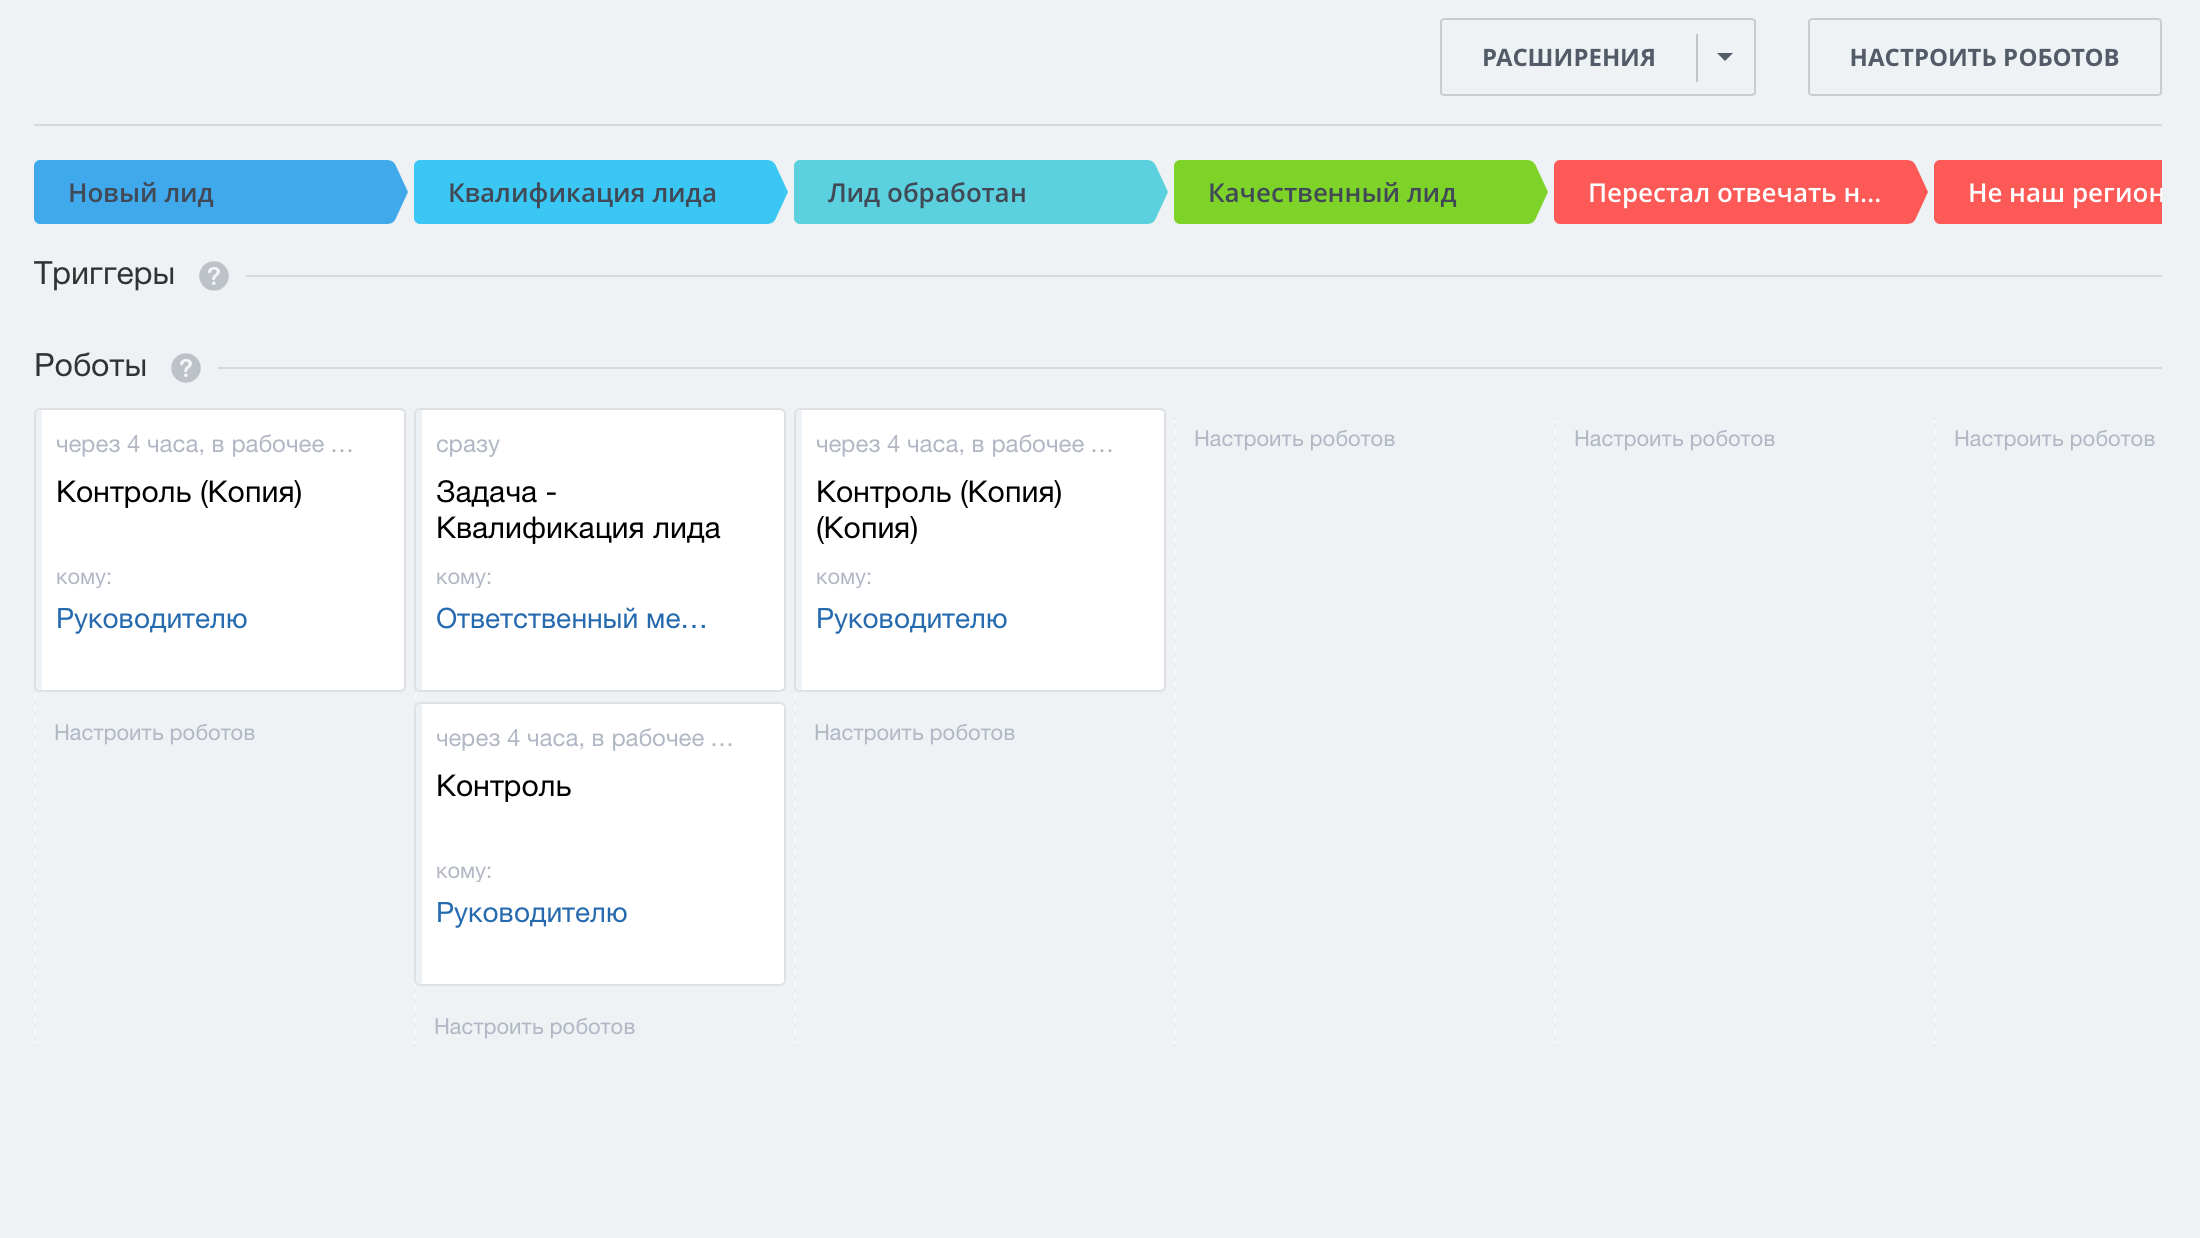Click the Расширения button
The width and height of the screenshot is (2200, 1238).
tap(1568, 57)
